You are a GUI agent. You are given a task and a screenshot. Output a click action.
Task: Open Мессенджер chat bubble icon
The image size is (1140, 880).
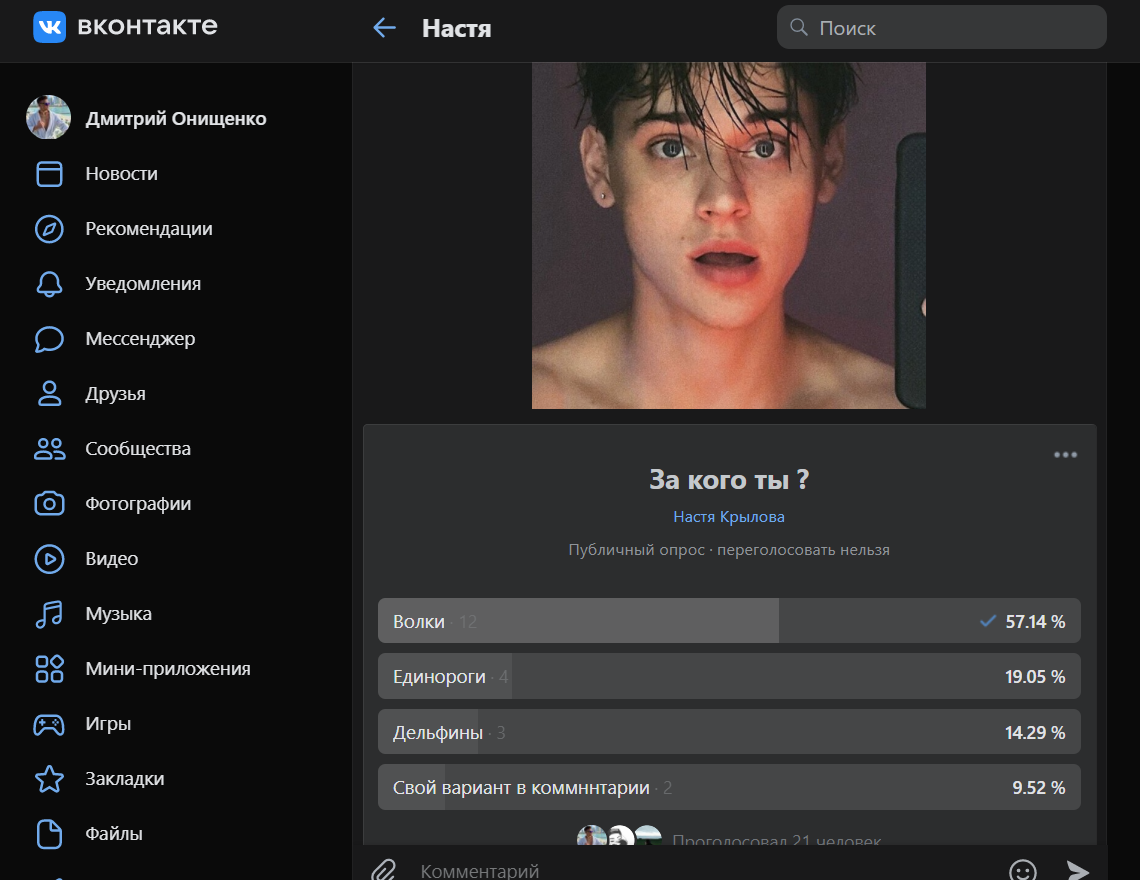(49, 339)
